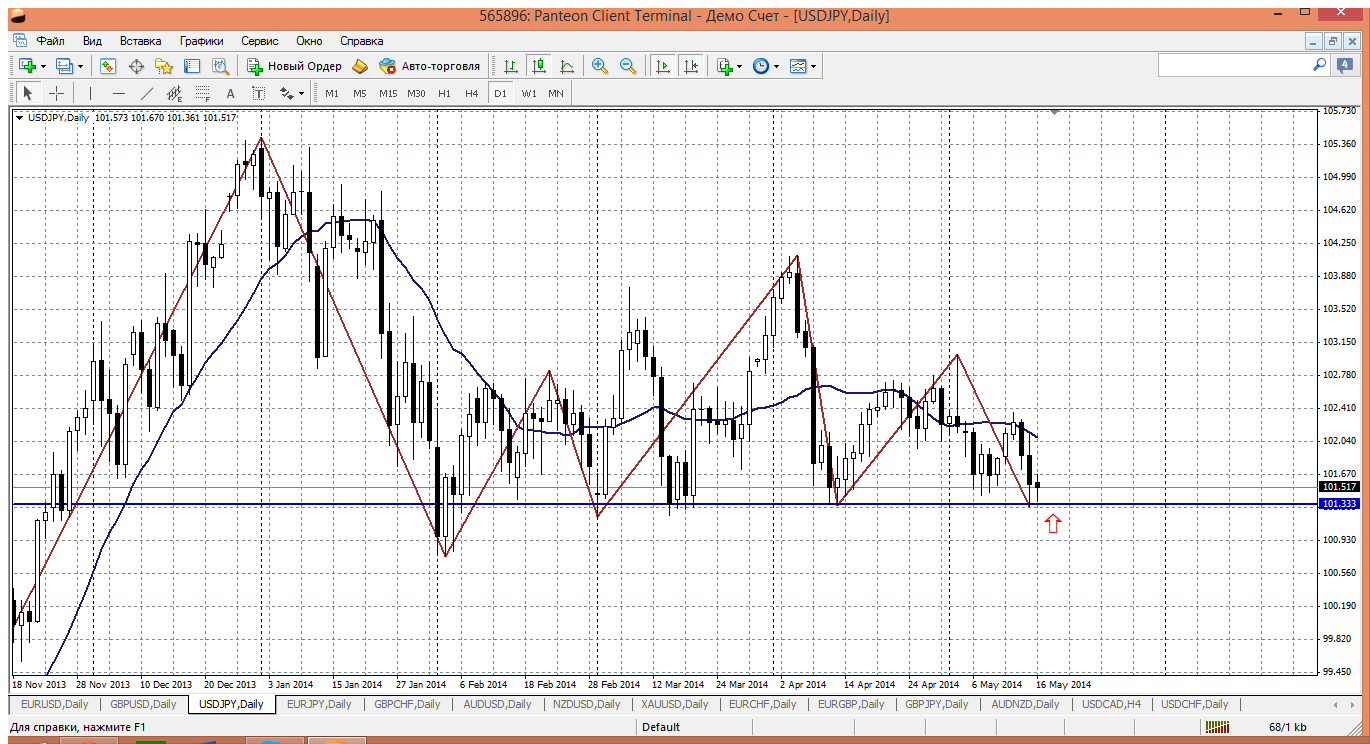Select the Crosshair cursor tool

coord(57,94)
